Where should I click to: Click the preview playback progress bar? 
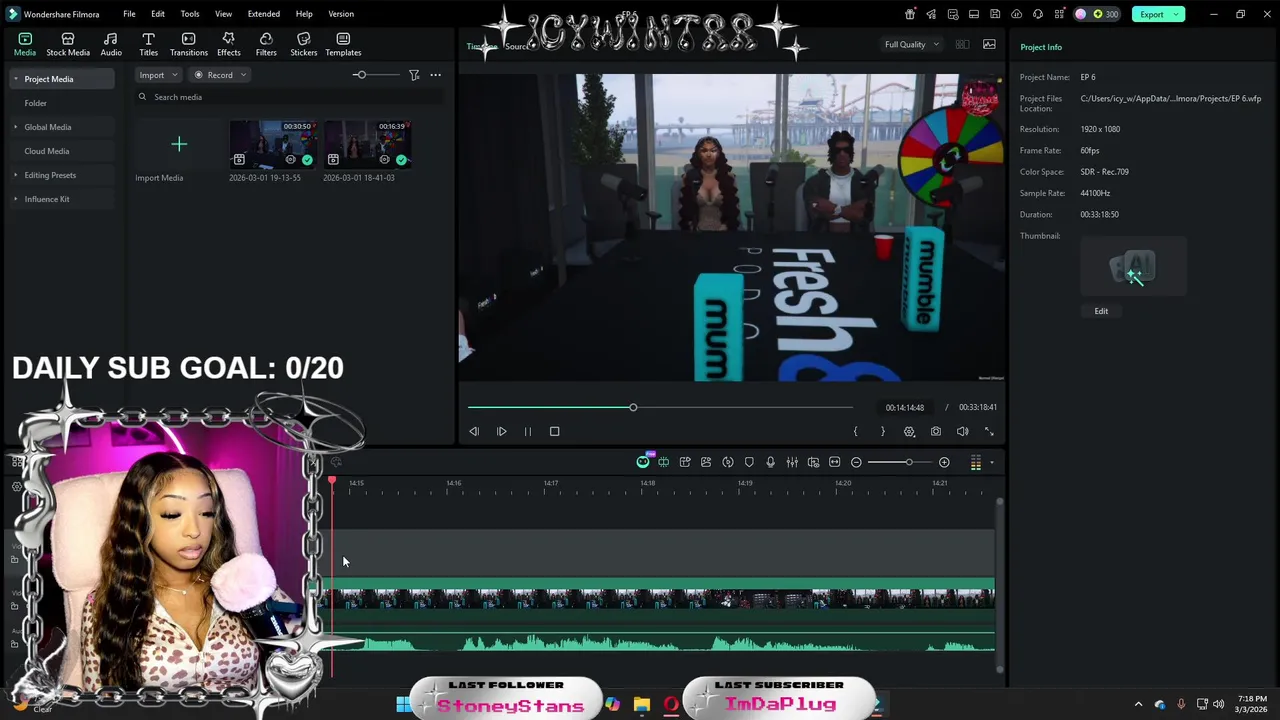tap(660, 407)
